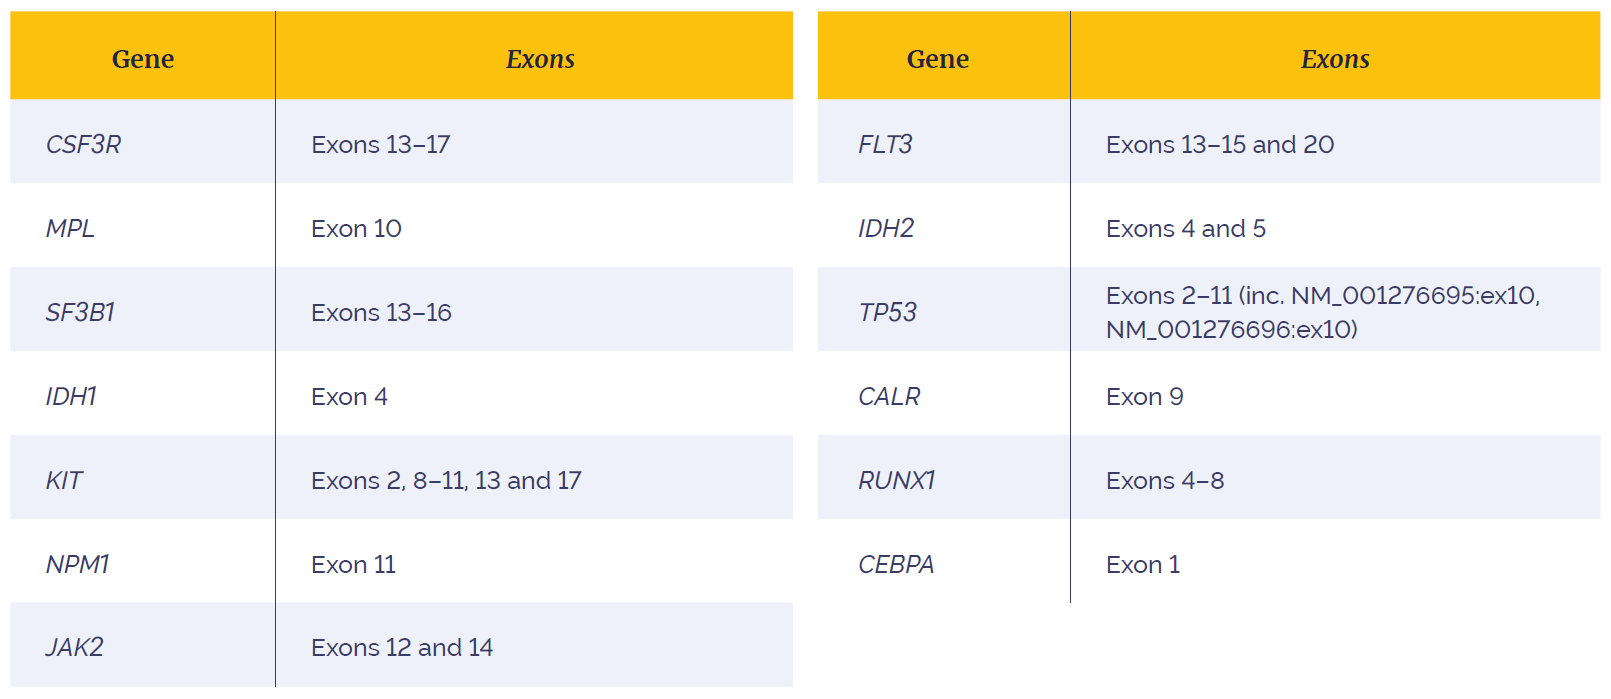Viewport: 1611px width, 699px height.
Task: Select the Exons 13–15 and 20 text
Action: point(1220,145)
